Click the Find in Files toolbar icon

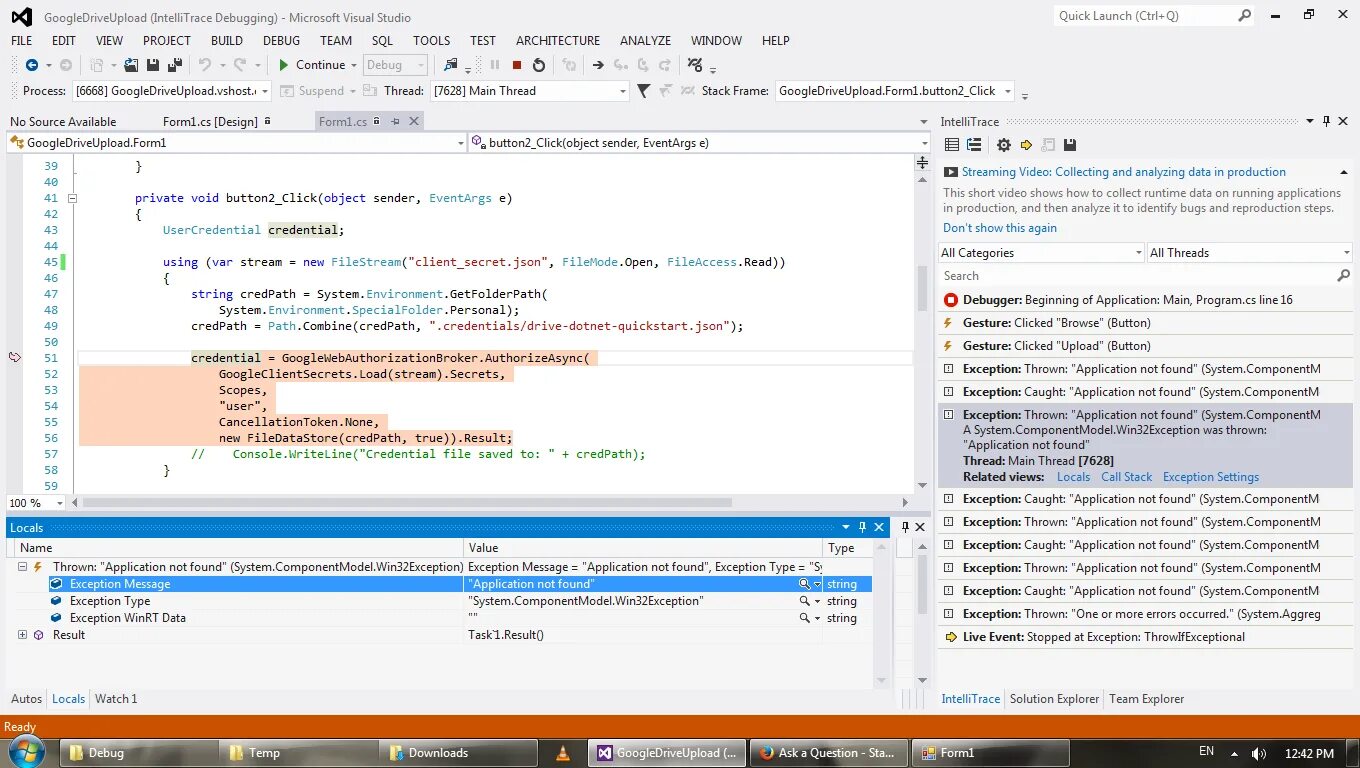[451, 65]
